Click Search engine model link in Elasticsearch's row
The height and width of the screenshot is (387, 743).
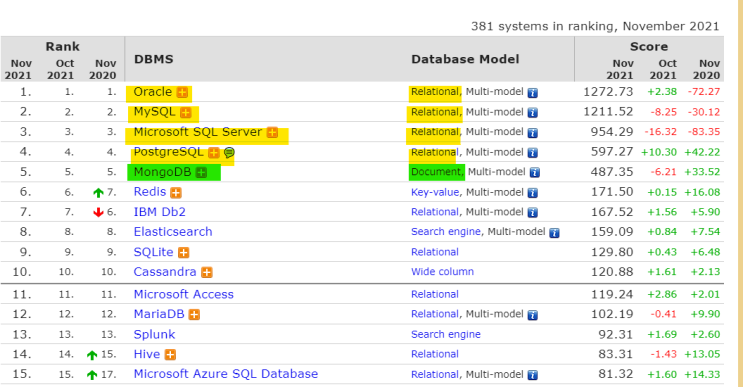446,232
